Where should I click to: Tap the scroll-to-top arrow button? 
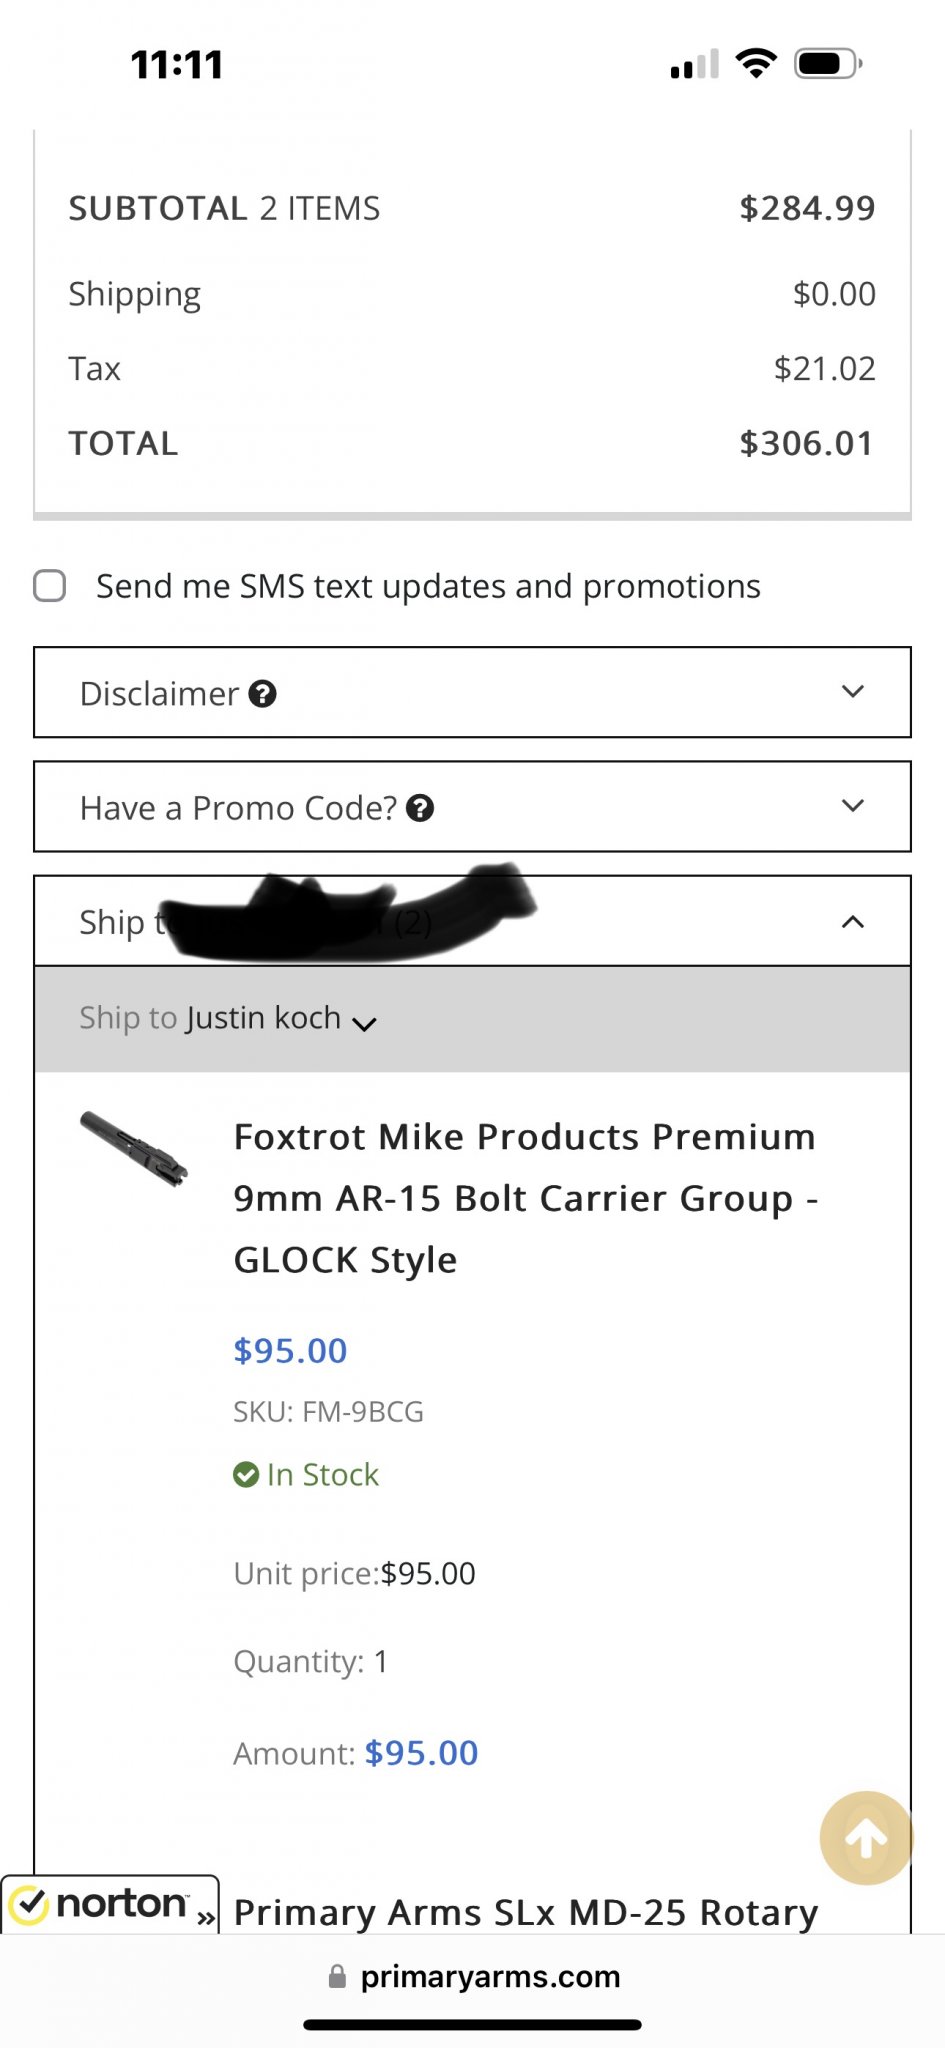(x=866, y=1838)
